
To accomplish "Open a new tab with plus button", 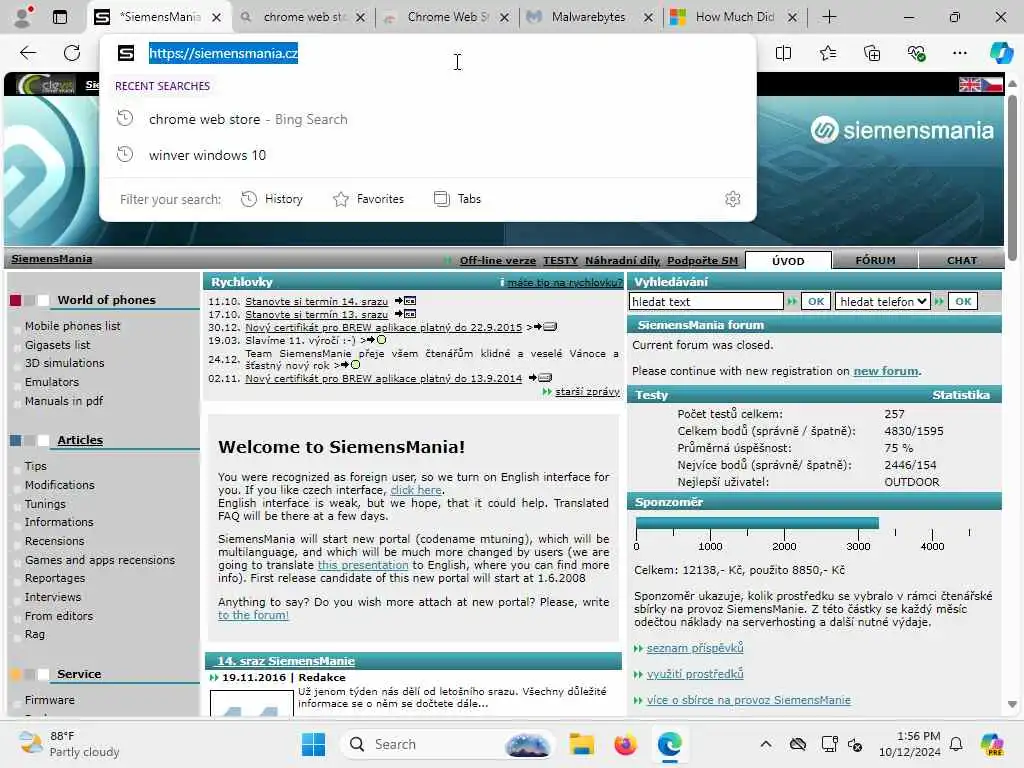I will 829,17.
